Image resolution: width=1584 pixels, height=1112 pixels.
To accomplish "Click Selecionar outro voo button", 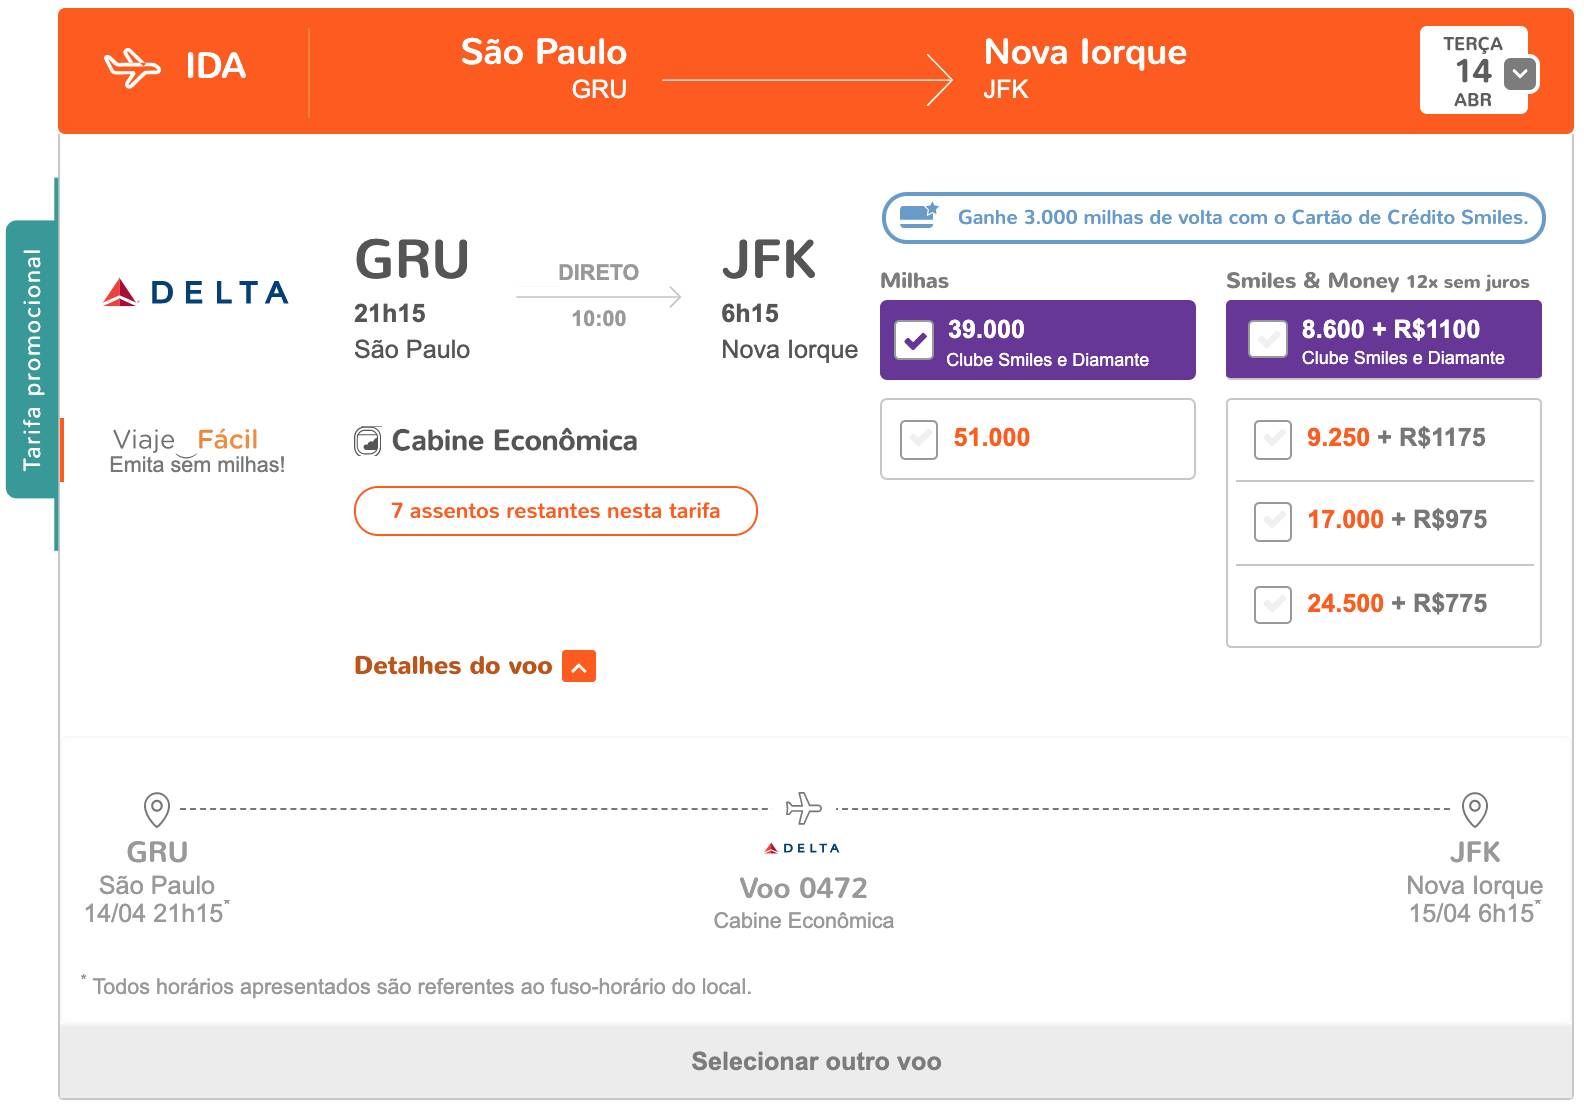I will 816,1061.
